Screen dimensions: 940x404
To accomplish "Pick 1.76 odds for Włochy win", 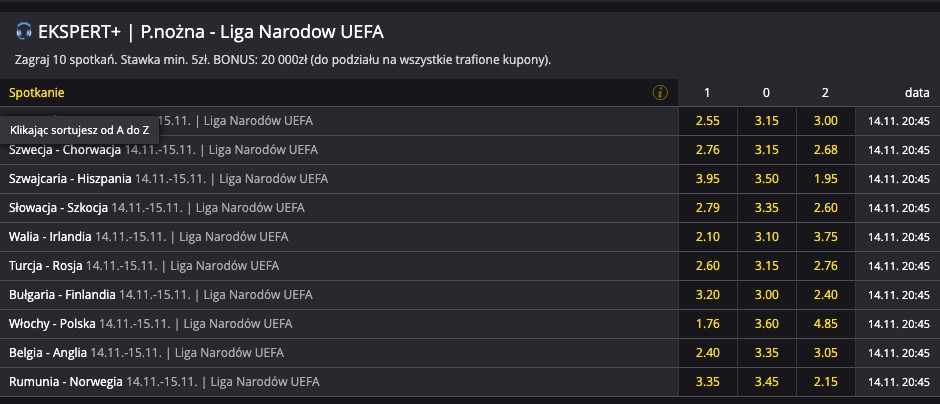I will pyautogui.click(x=707, y=324).
